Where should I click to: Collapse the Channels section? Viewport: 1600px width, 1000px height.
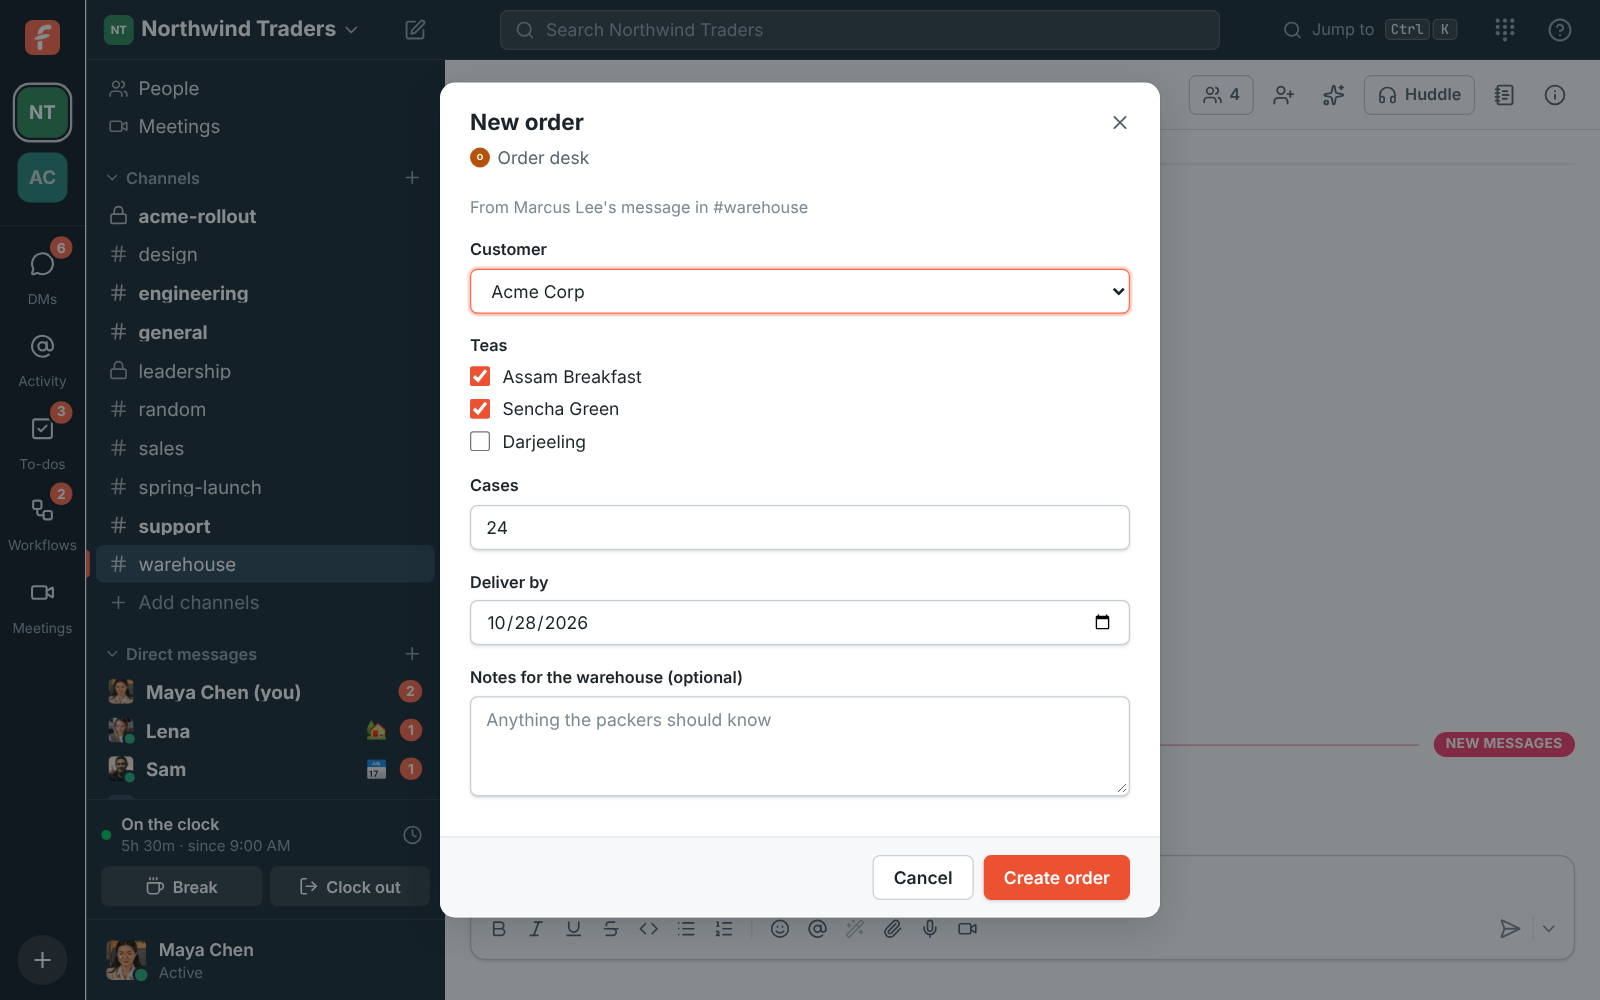153,178
